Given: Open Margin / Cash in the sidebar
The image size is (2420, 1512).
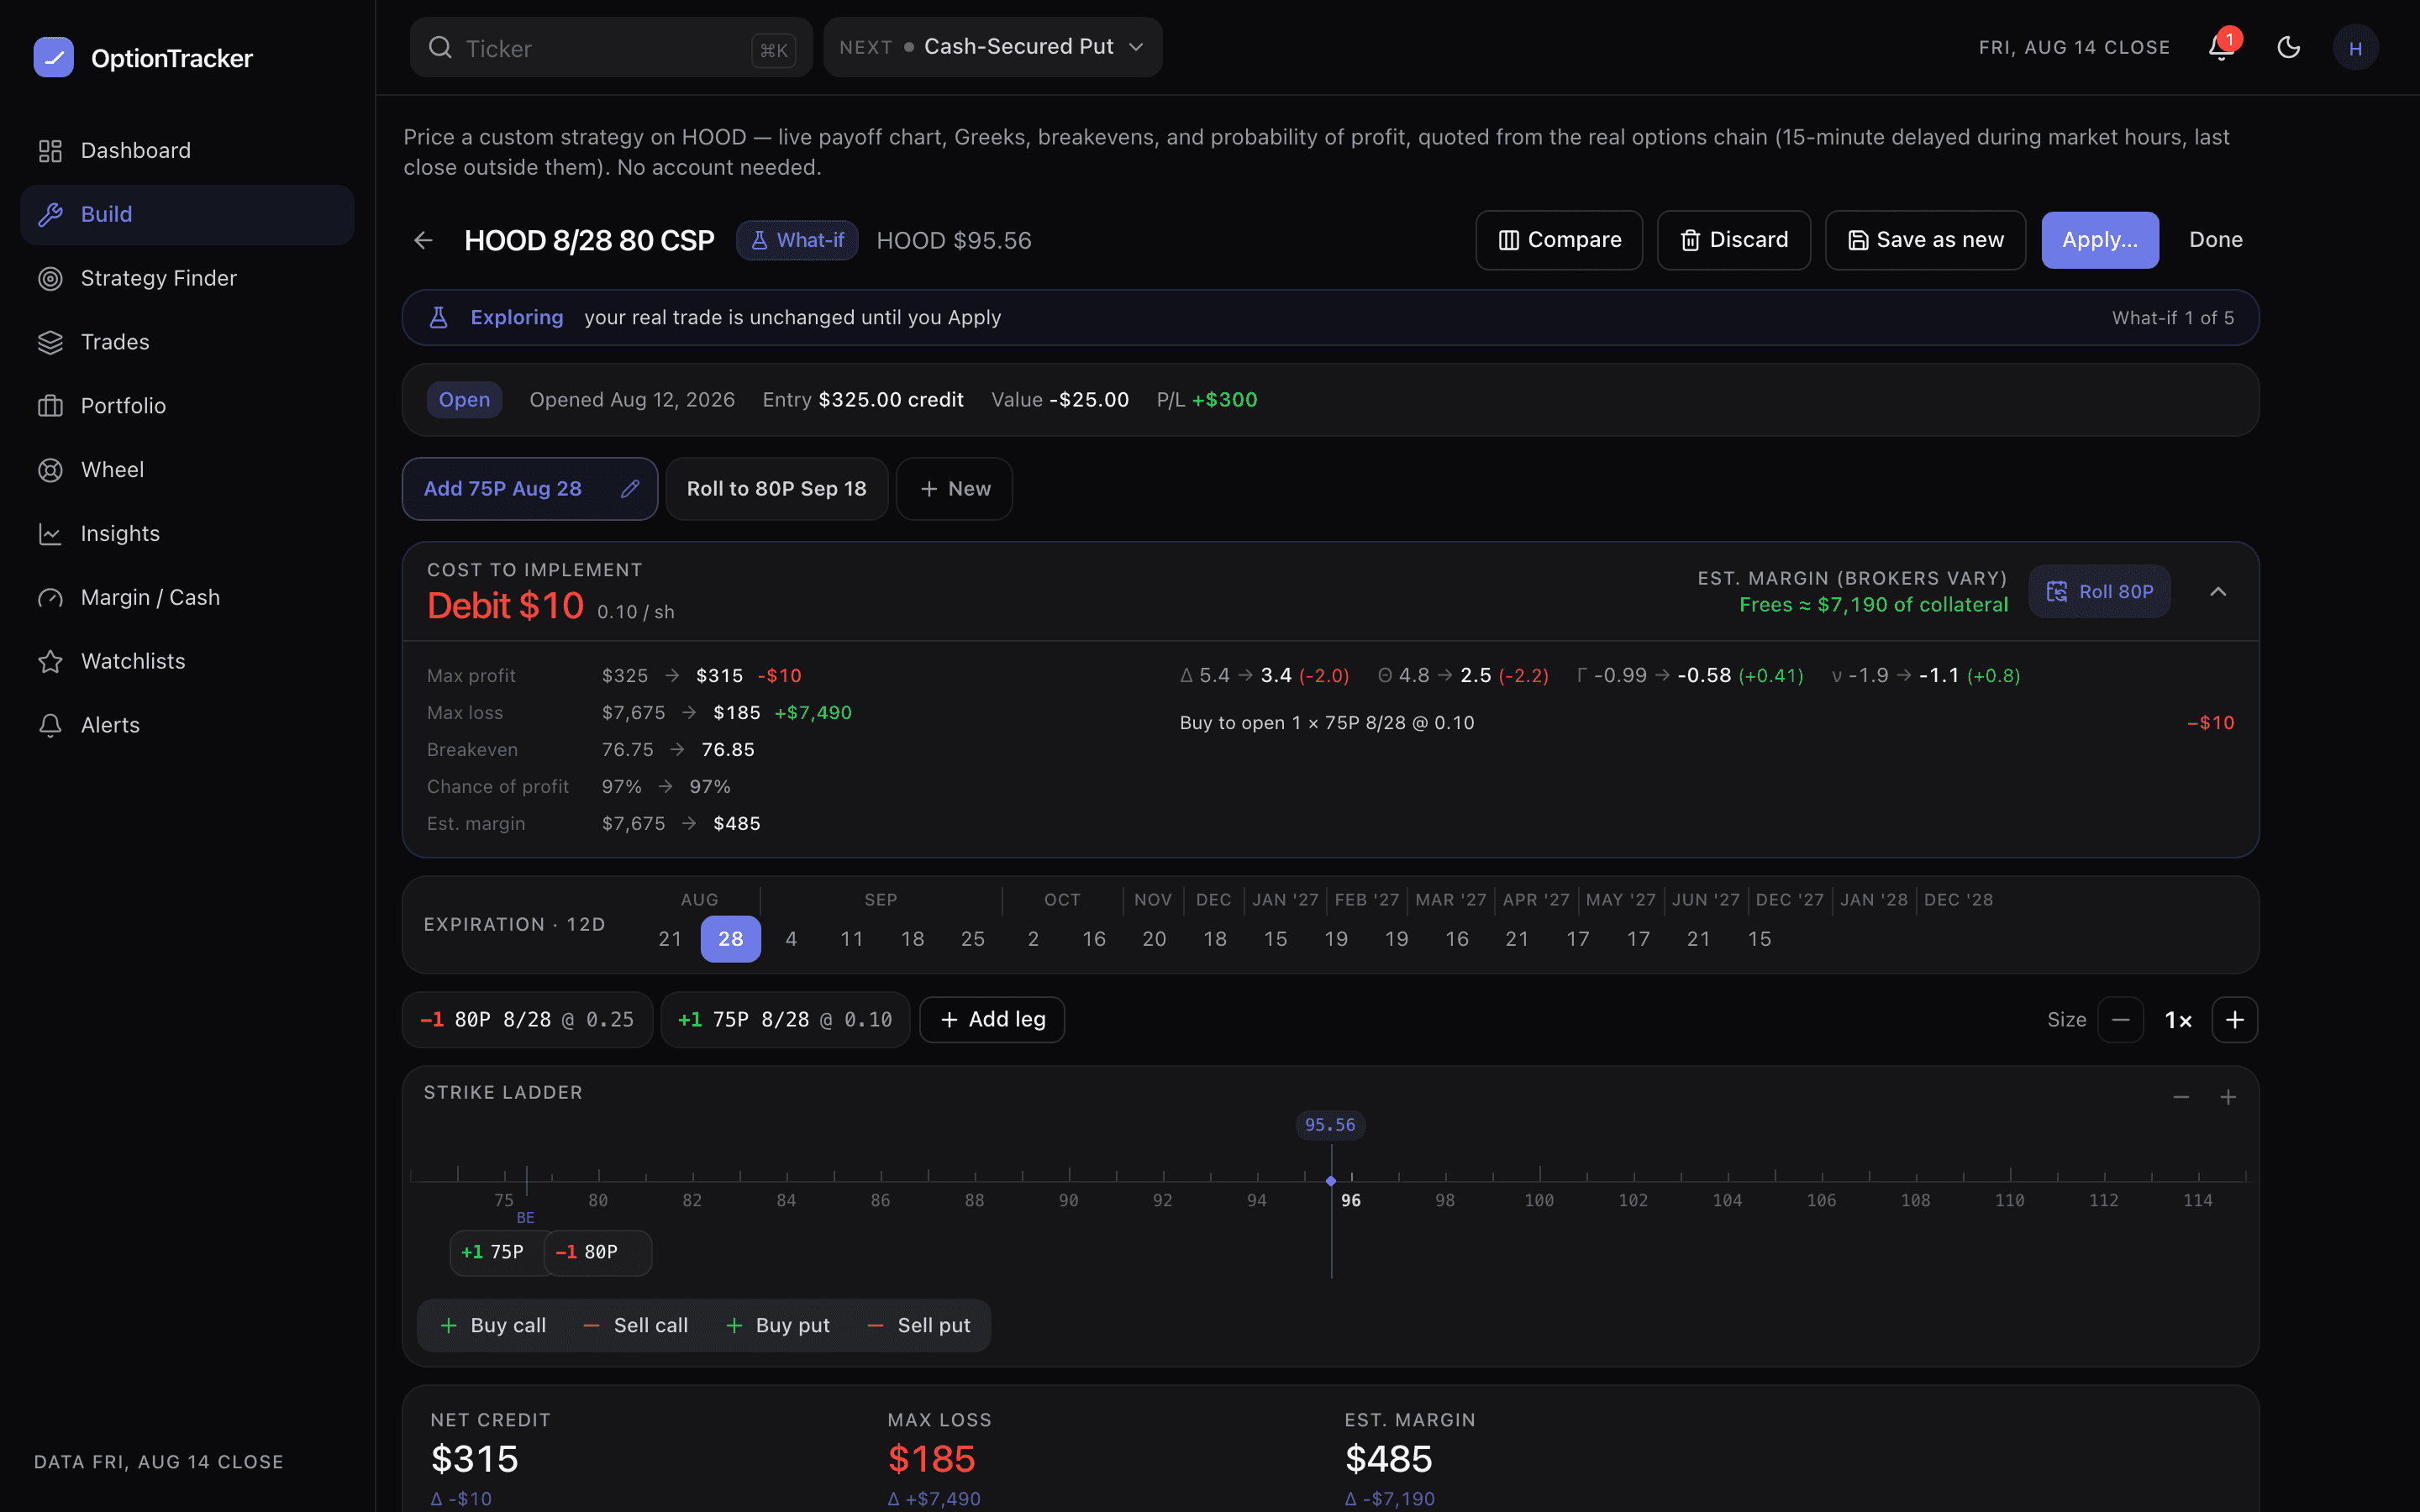Looking at the screenshot, I should click(x=187, y=597).
